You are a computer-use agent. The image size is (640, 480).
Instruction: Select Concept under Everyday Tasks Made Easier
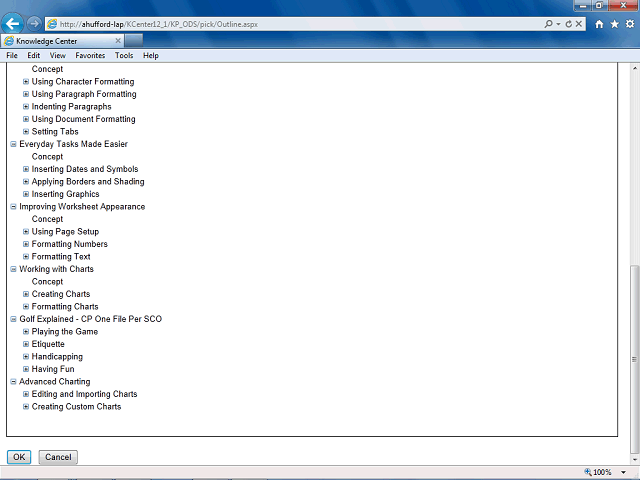click(47, 157)
